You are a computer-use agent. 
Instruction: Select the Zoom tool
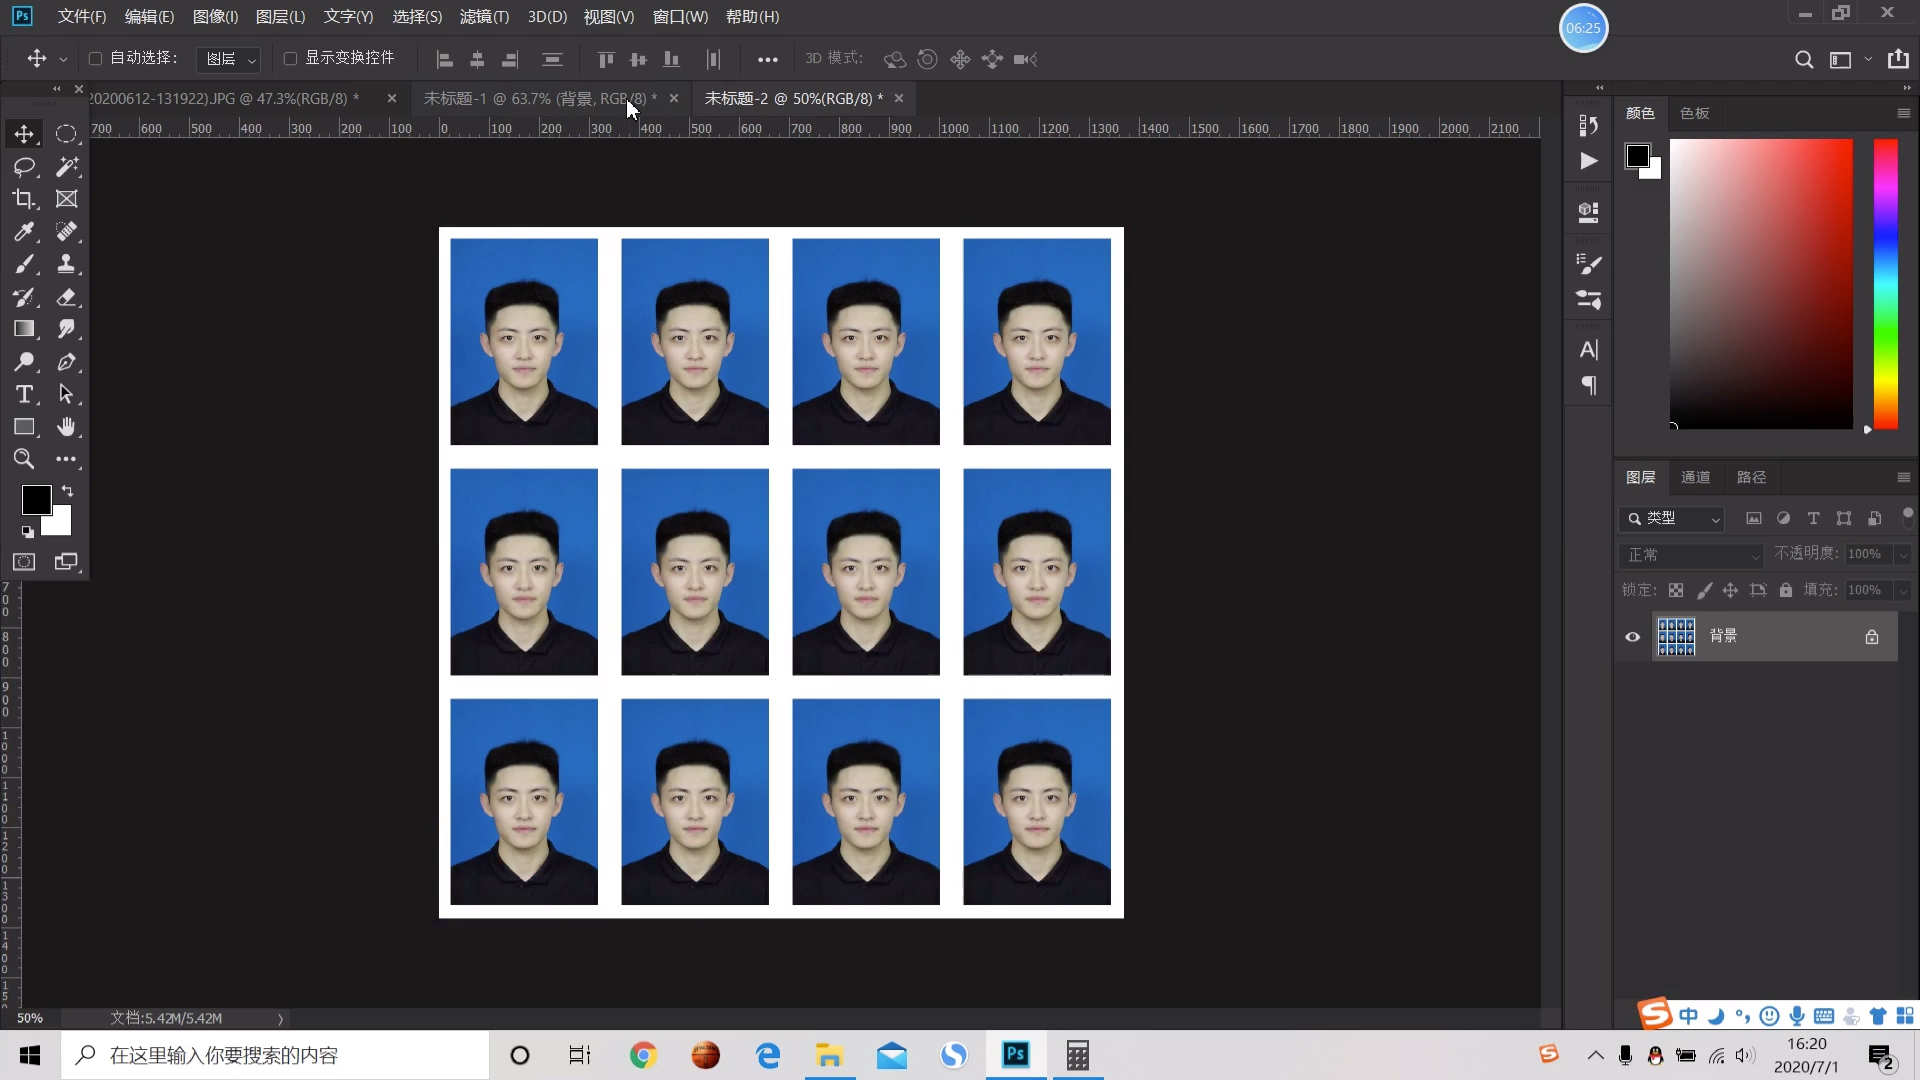[x=24, y=459]
